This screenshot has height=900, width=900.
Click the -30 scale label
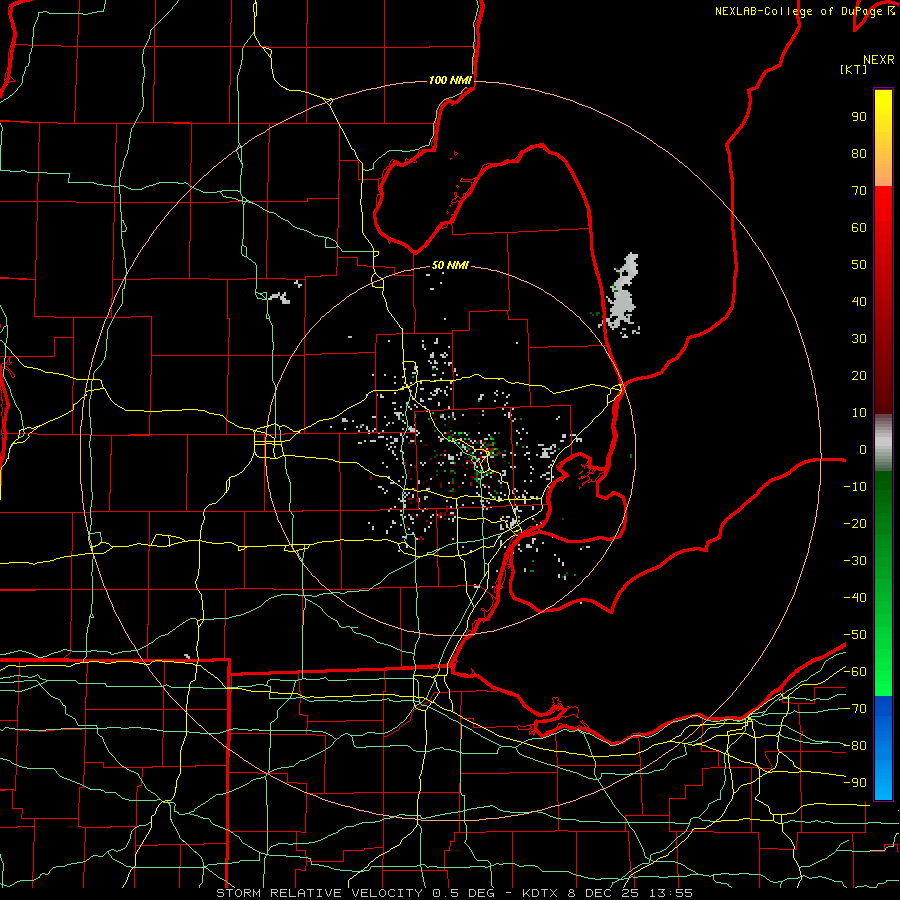pos(855,561)
